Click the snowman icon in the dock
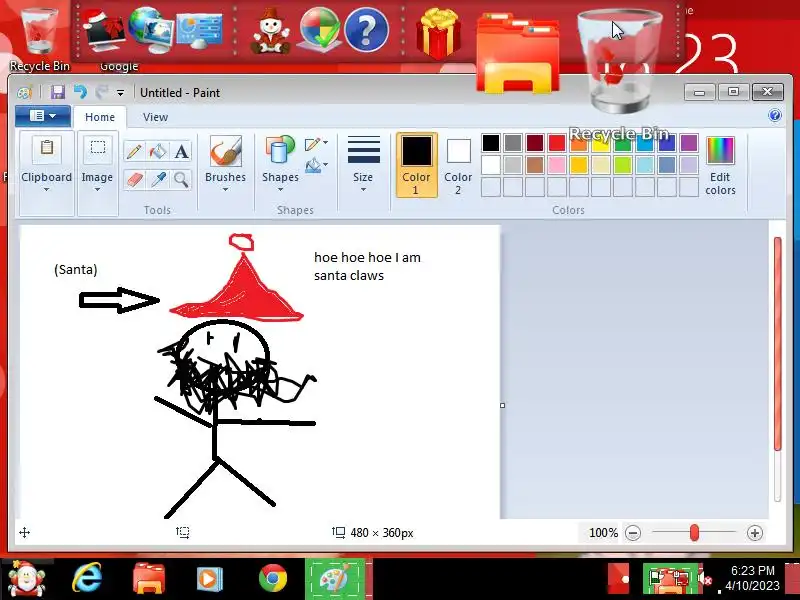The height and width of the screenshot is (600, 800). coord(270,31)
